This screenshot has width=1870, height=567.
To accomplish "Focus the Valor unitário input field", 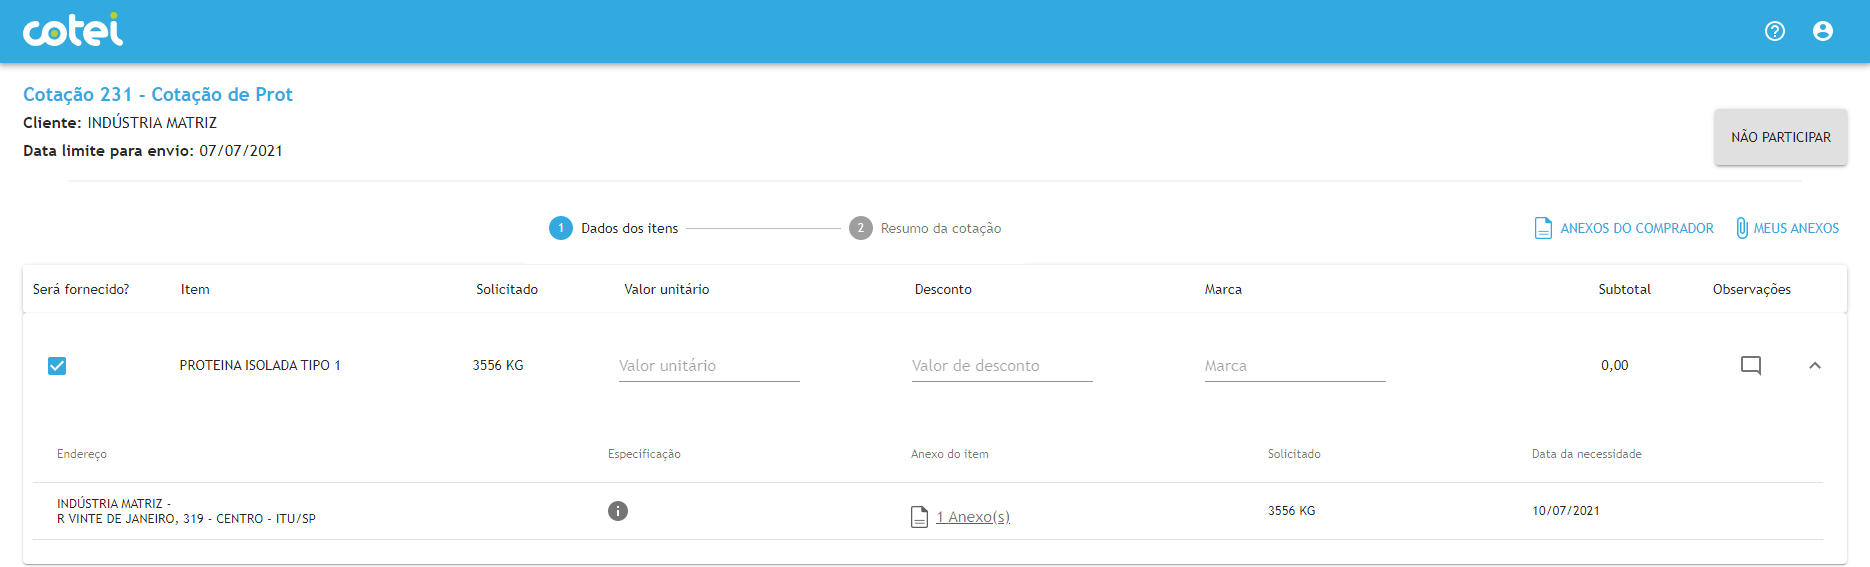I will [x=708, y=366].
